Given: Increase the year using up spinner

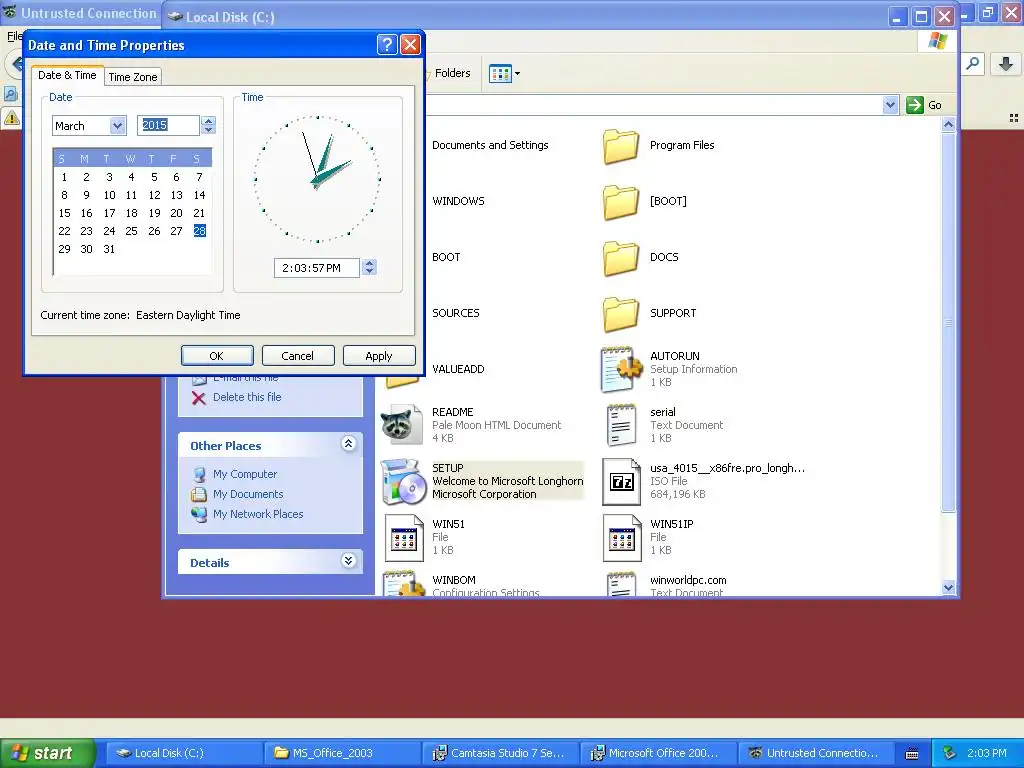Looking at the screenshot, I should click(x=208, y=121).
